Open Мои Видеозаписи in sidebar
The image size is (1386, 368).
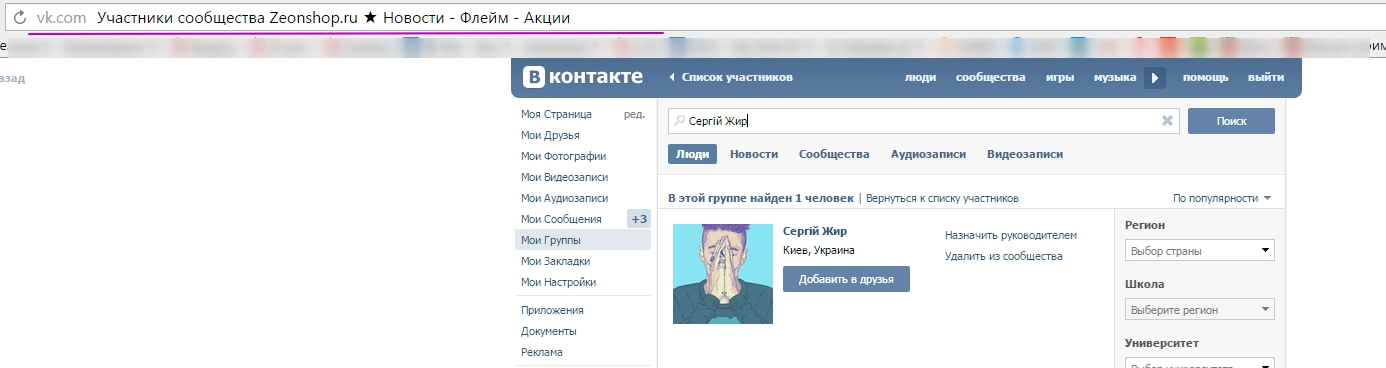coord(565,177)
